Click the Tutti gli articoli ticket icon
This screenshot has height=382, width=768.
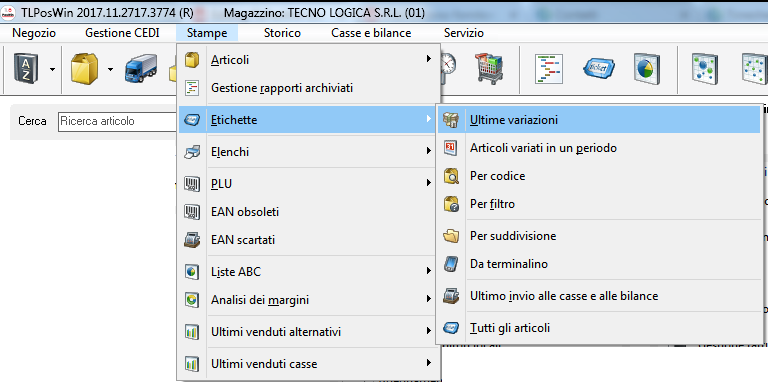(x=451, y=328)
